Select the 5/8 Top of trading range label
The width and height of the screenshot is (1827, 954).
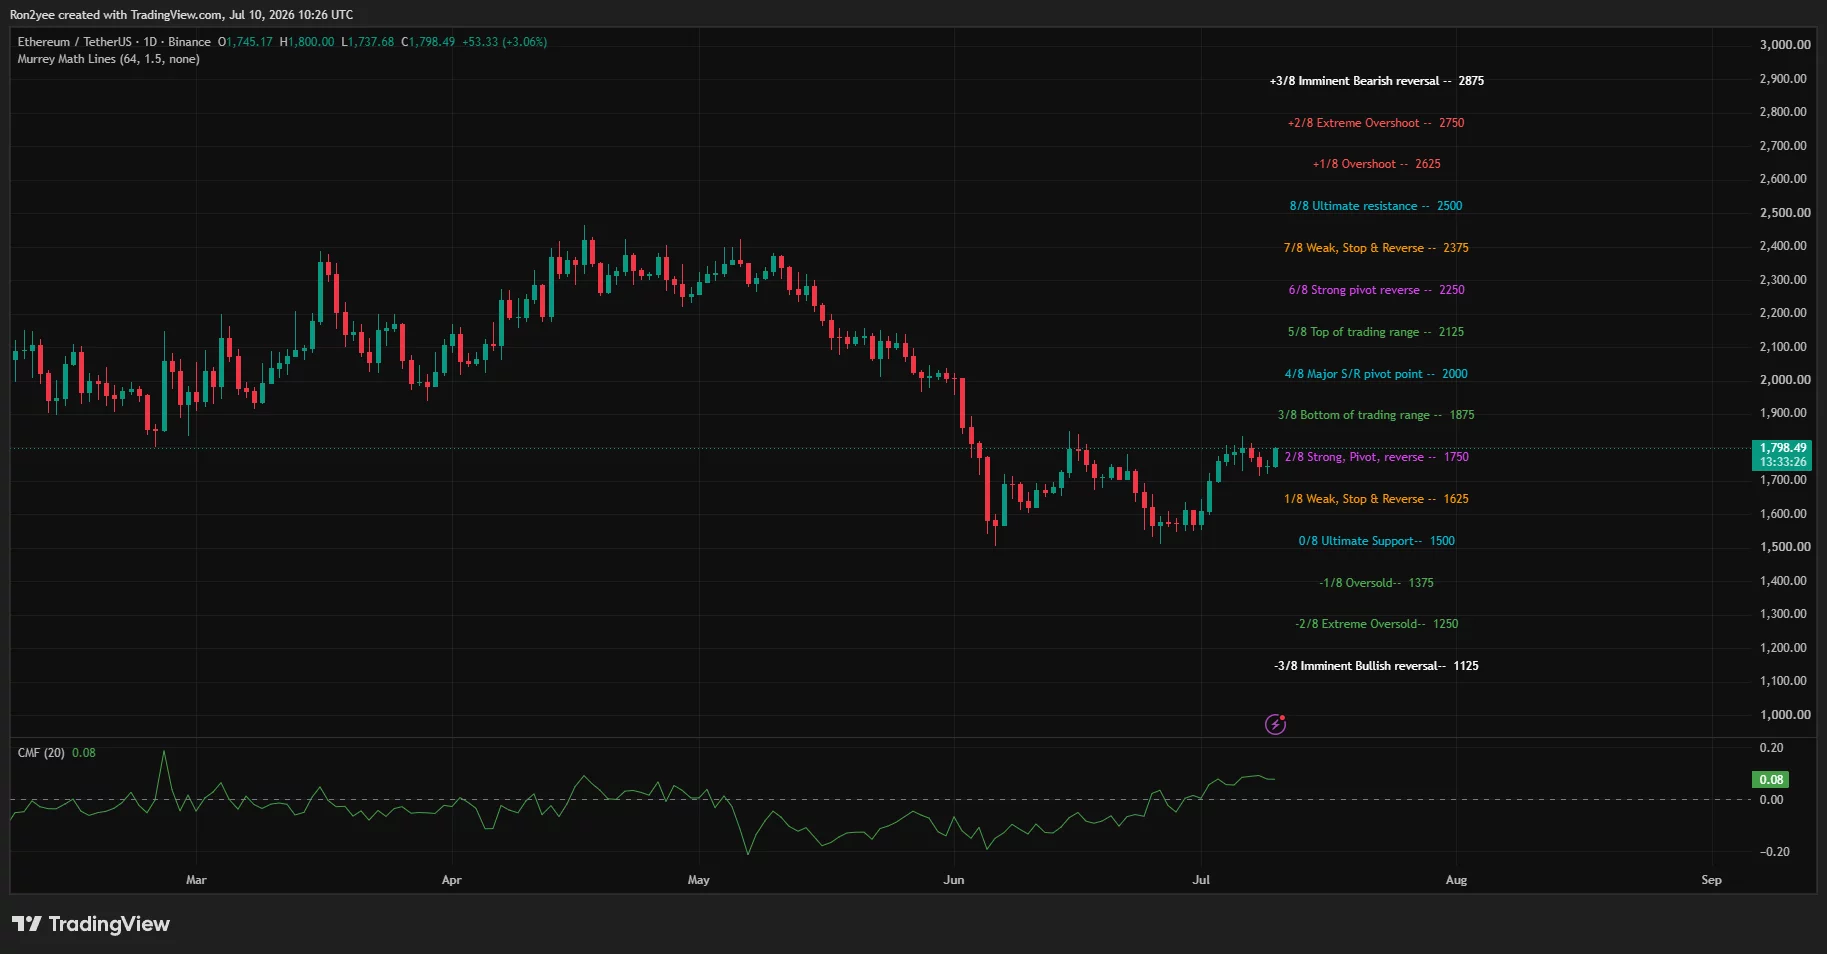[x=1376, y=332]
